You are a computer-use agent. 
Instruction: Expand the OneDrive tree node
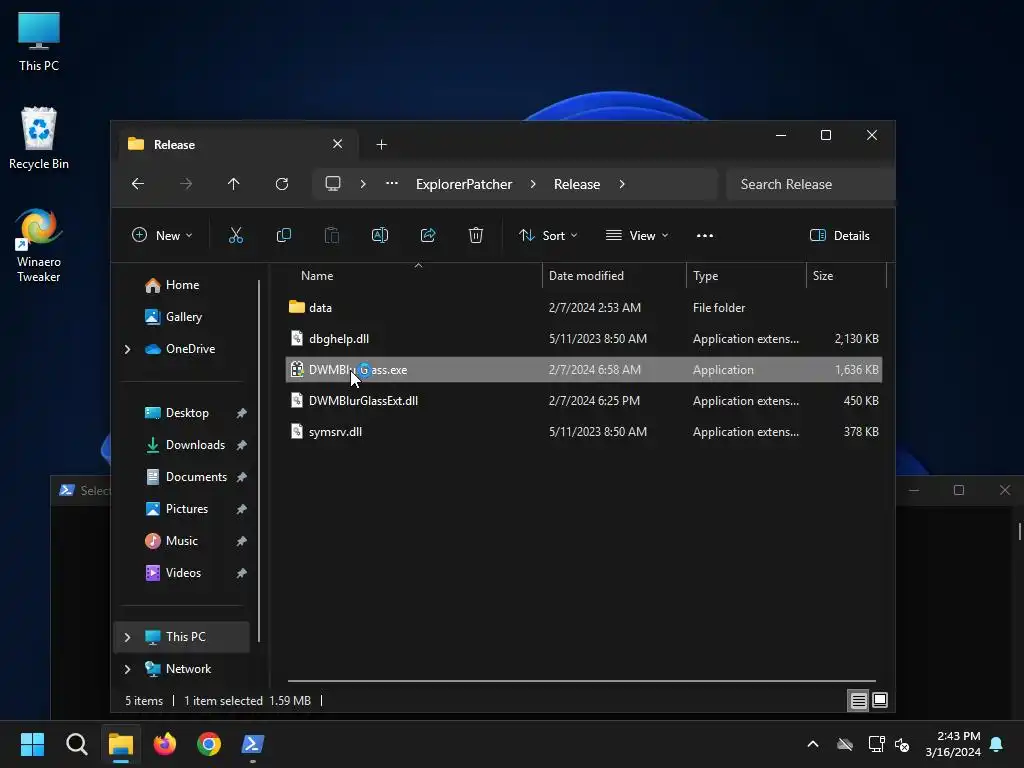127,349
